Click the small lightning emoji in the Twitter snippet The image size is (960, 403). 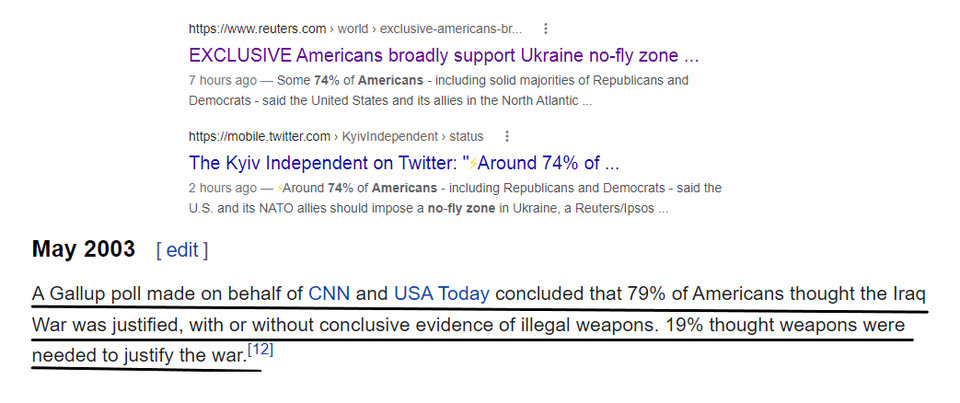click(280, 188)
